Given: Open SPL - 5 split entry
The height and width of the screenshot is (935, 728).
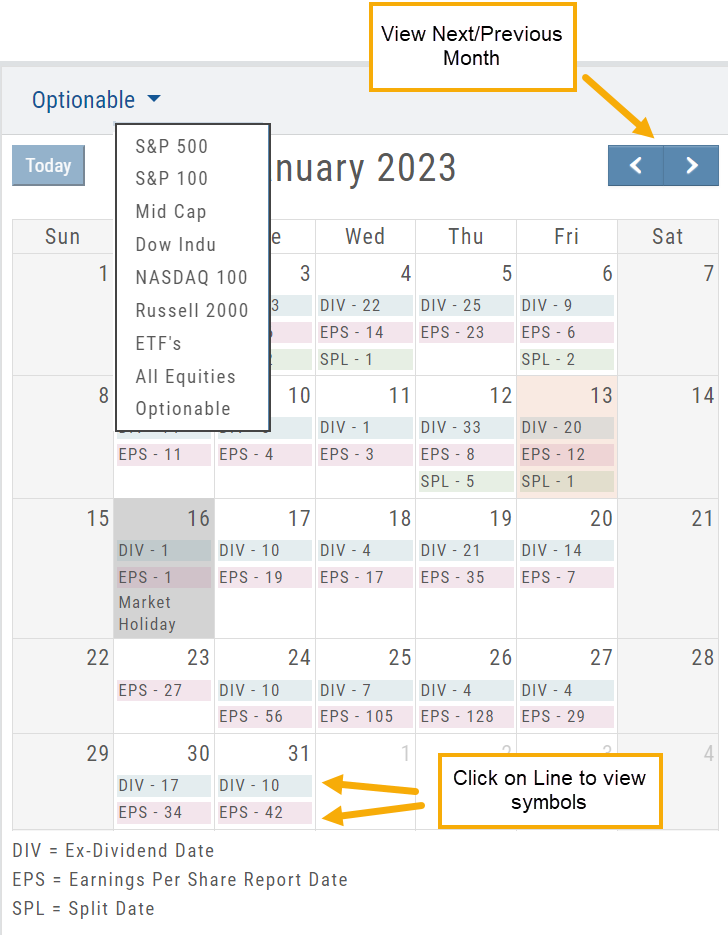Looking at the screenshot, I should [466, 481].
